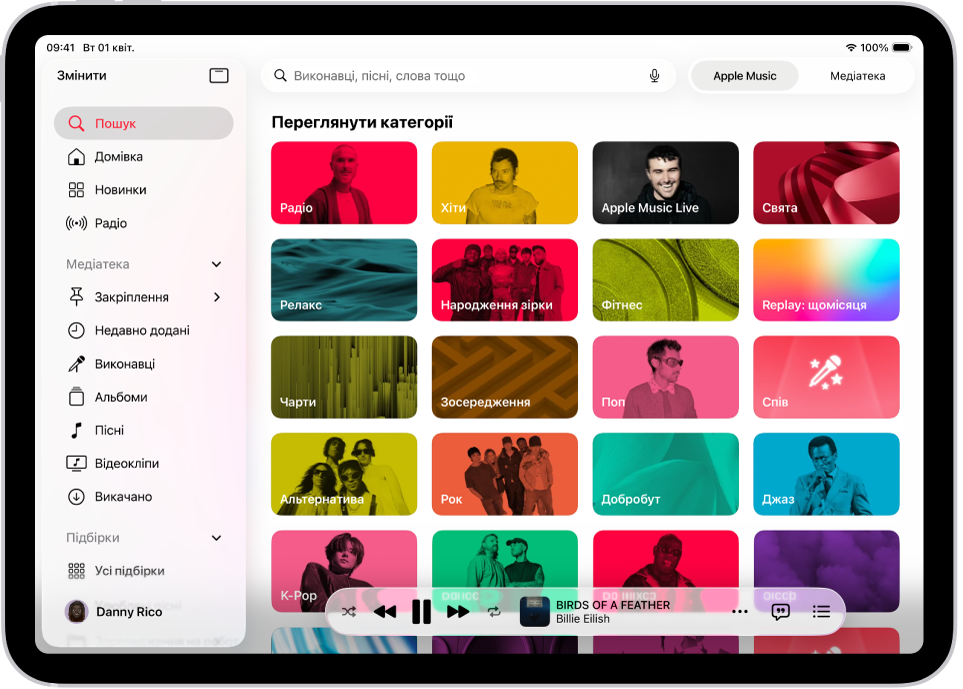The width and height of the screenshot is (963, 689).
Task: Open the Джаз category tile
Action: pyautogui.click(x=827, y=474)
